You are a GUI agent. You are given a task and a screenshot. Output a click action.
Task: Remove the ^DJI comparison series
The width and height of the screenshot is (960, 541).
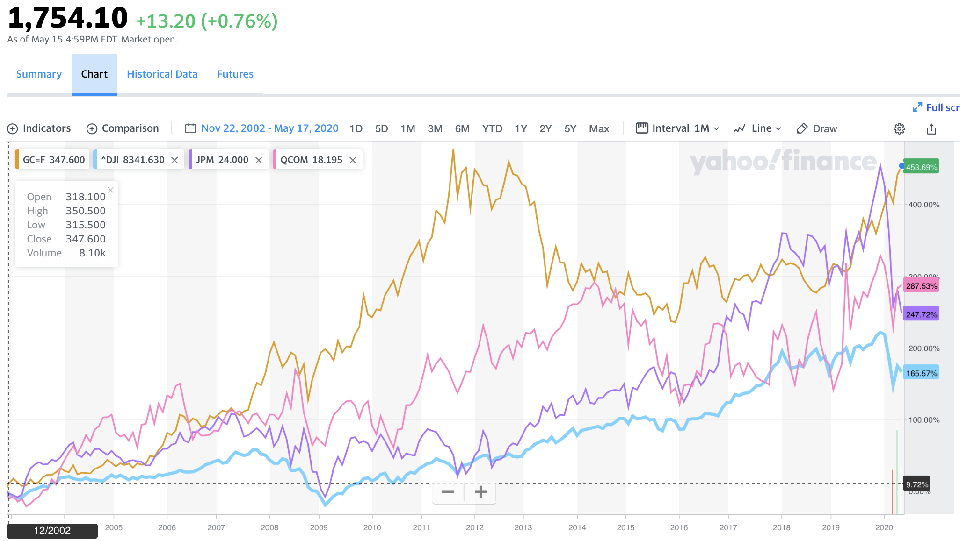(175, 159)
